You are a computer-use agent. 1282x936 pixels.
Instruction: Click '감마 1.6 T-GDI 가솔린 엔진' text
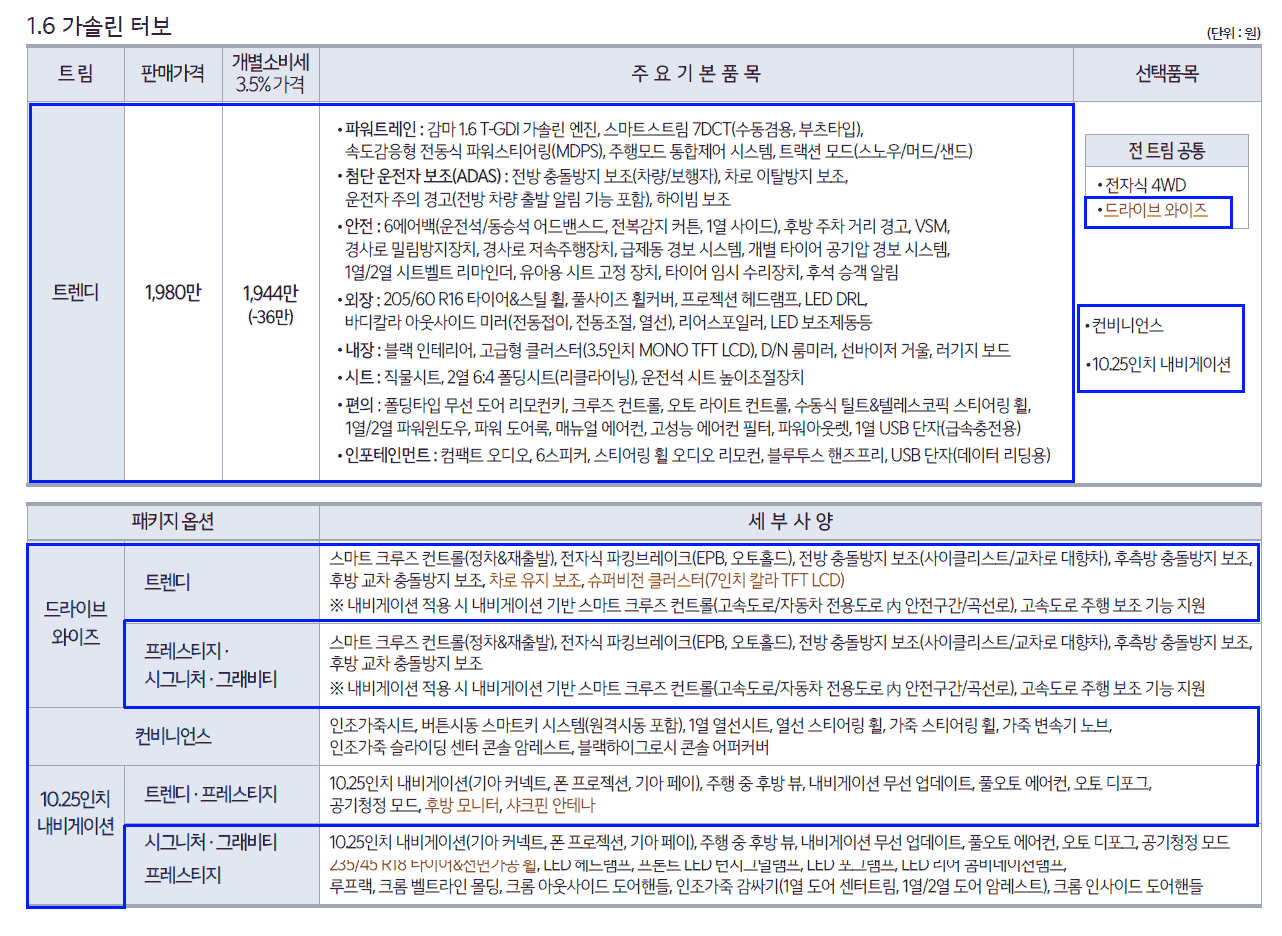[512, 130]
